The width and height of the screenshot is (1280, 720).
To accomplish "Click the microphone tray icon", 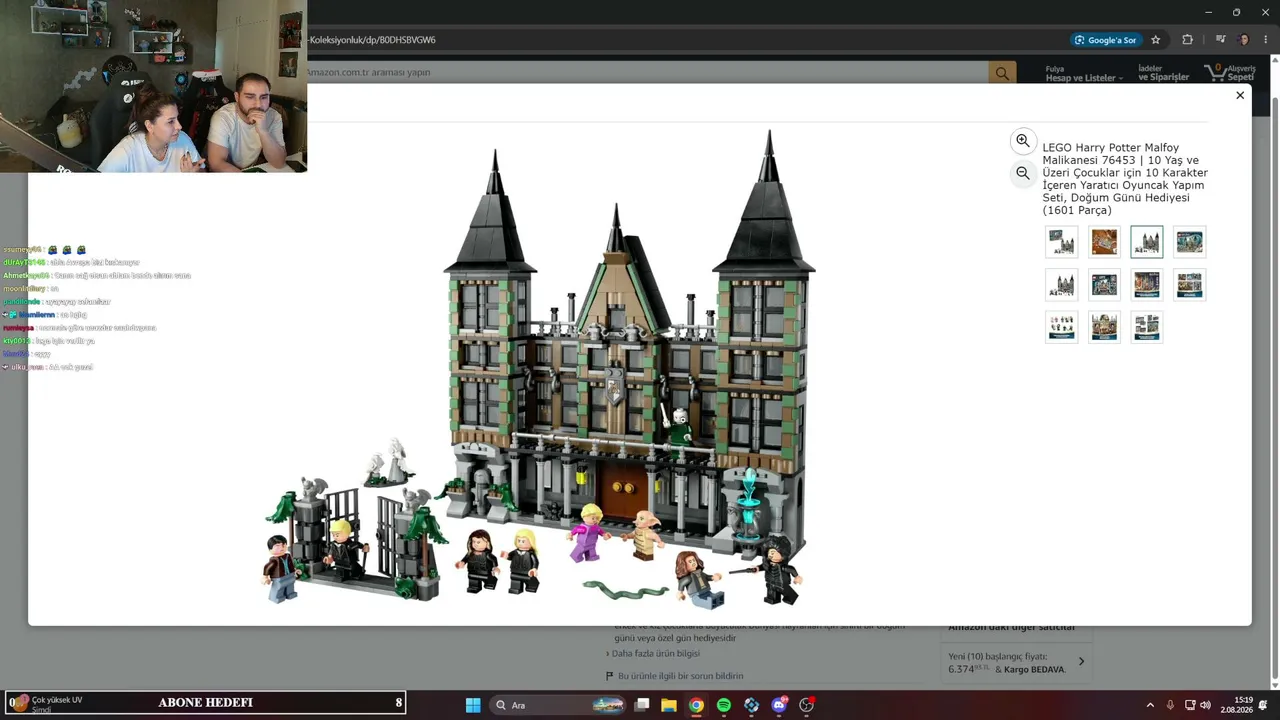I will 1170,705.
